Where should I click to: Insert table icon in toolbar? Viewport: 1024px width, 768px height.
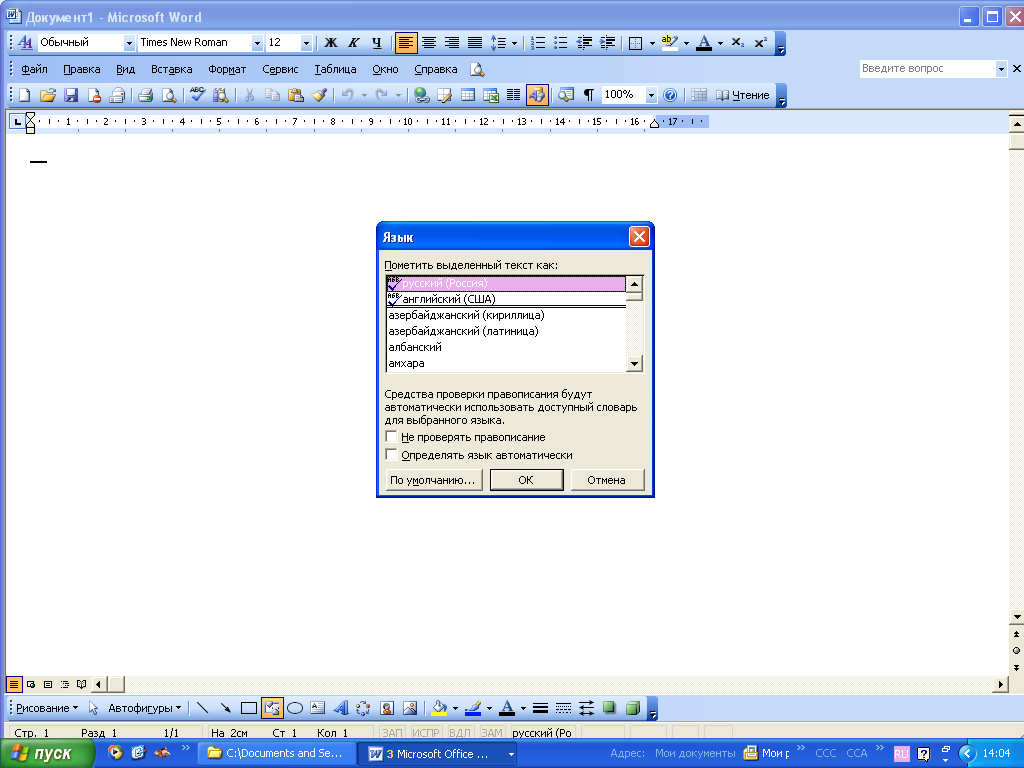point(468,95)
